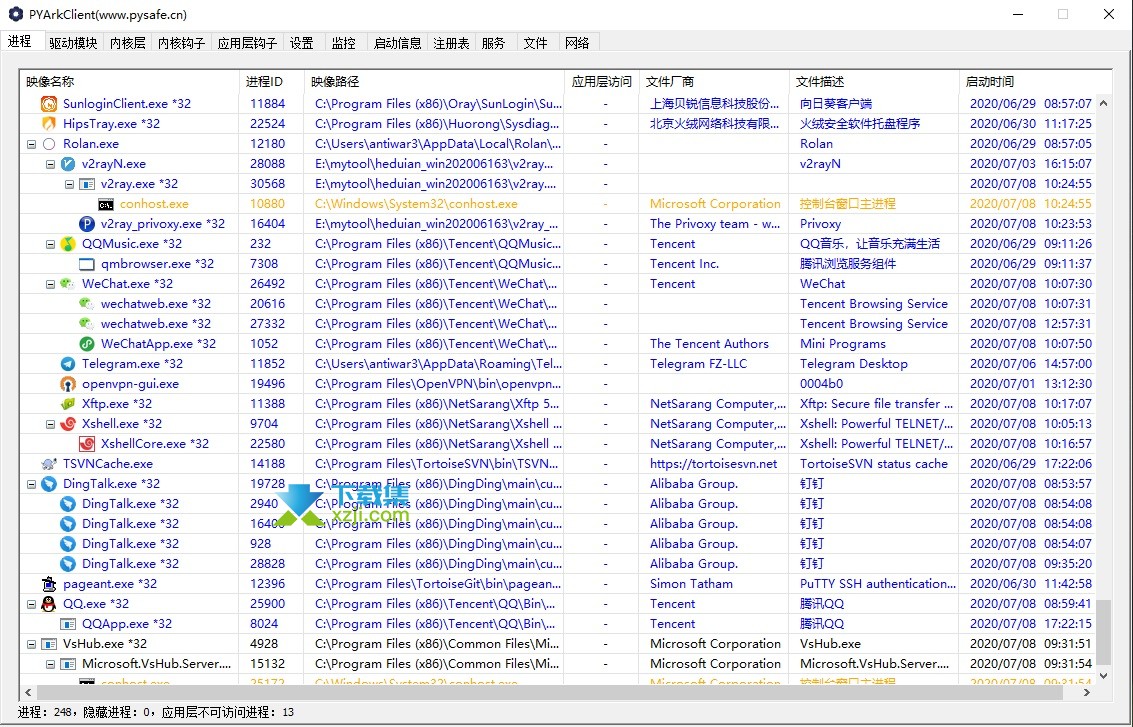Open the 设置 tab
Viewport: 1133px width, 727px height.
pyautogui.click(x=302, y=43)
